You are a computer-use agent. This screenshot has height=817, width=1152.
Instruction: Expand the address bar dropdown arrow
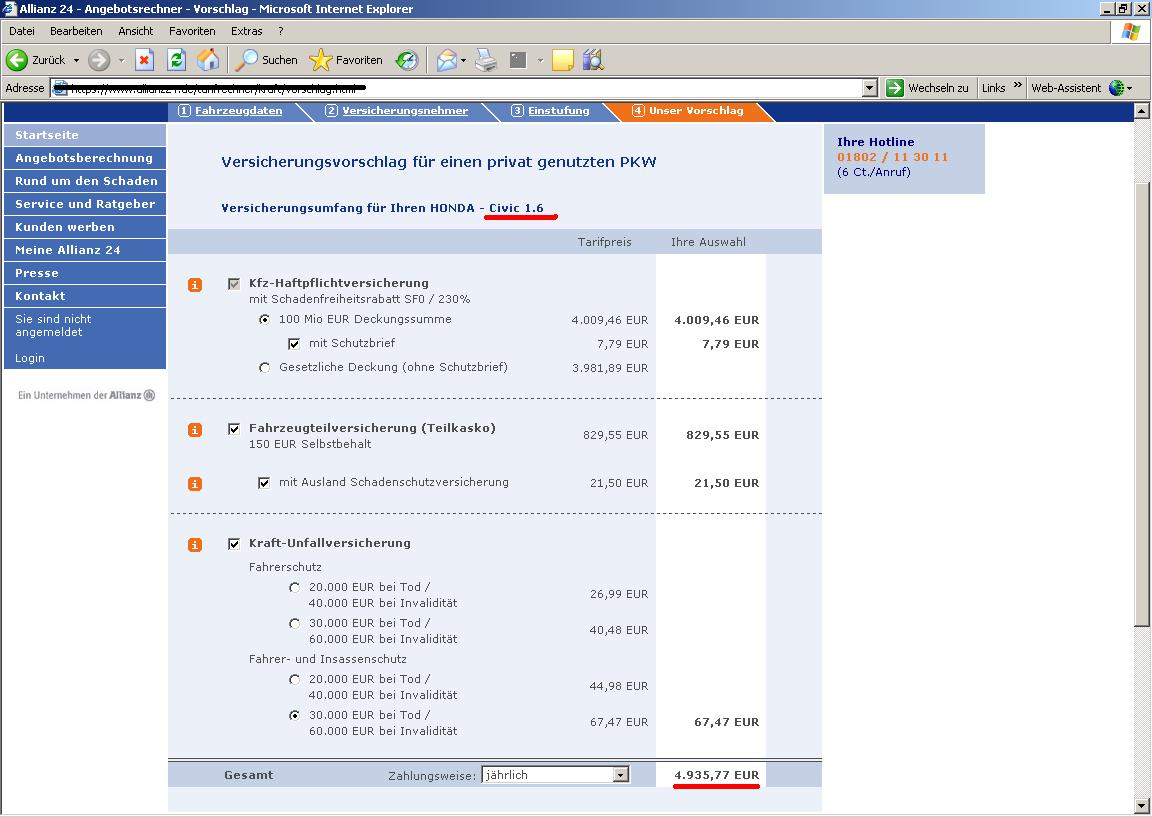pos(869,88)
